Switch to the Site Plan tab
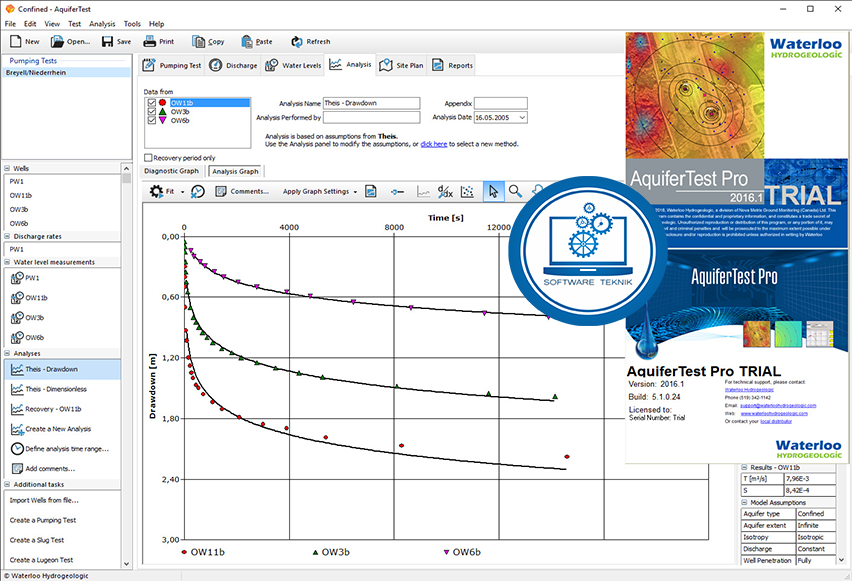This screenshot has width=852, height=581. point(402,65)
